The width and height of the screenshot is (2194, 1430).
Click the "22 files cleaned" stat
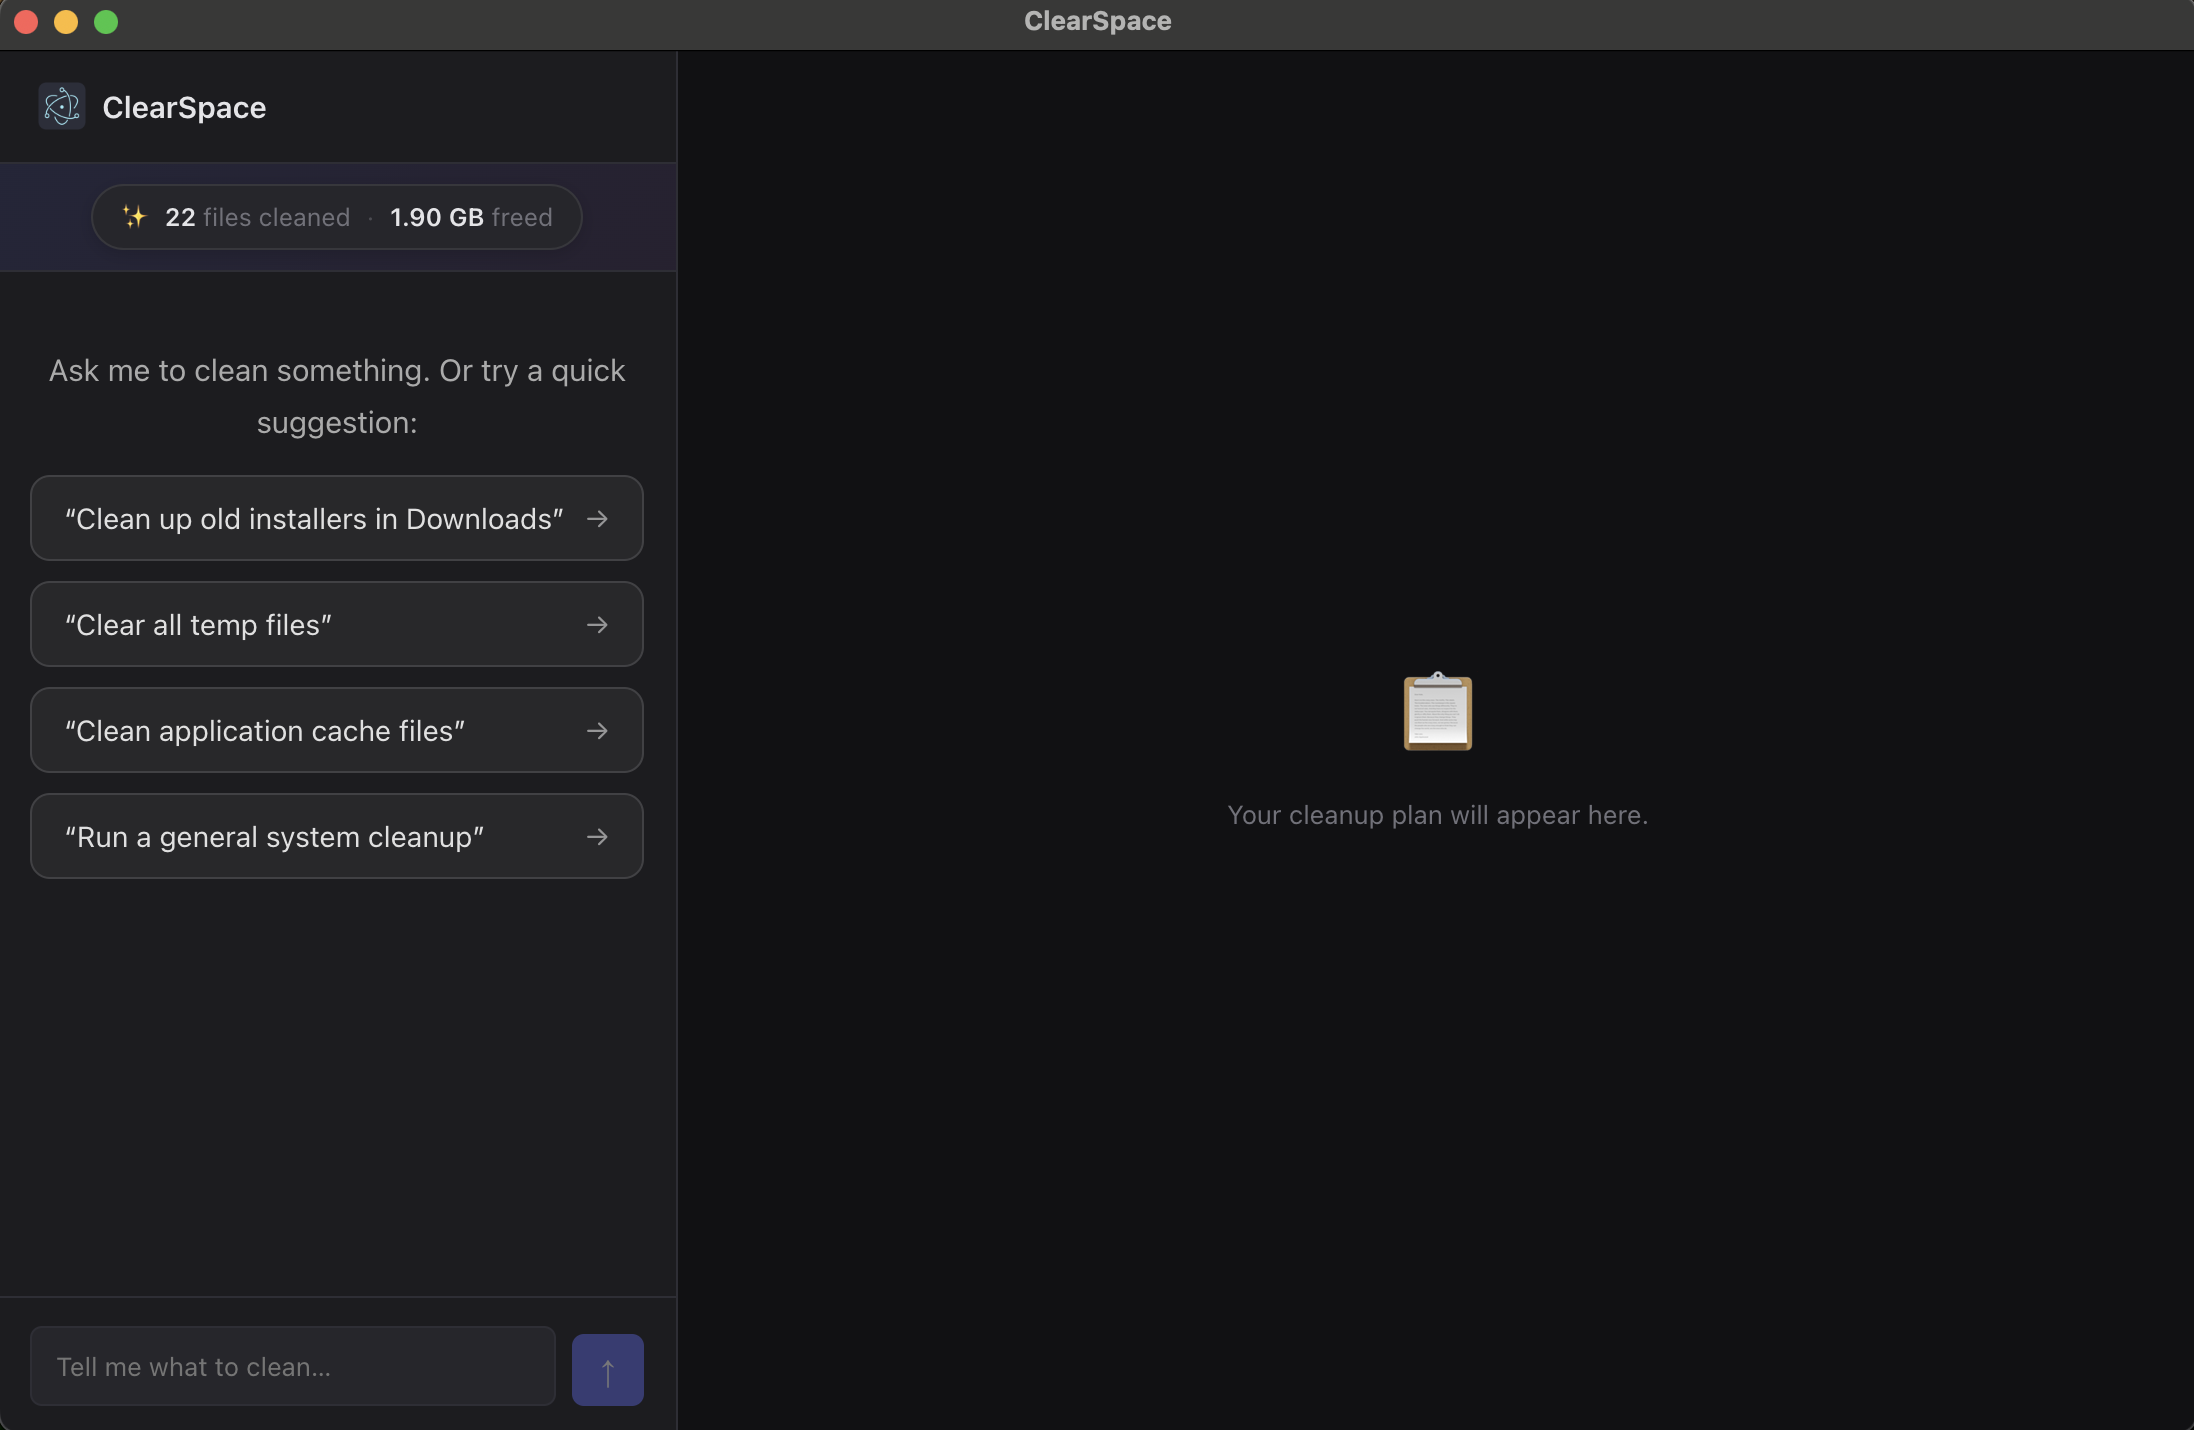(x=258, y=217)
